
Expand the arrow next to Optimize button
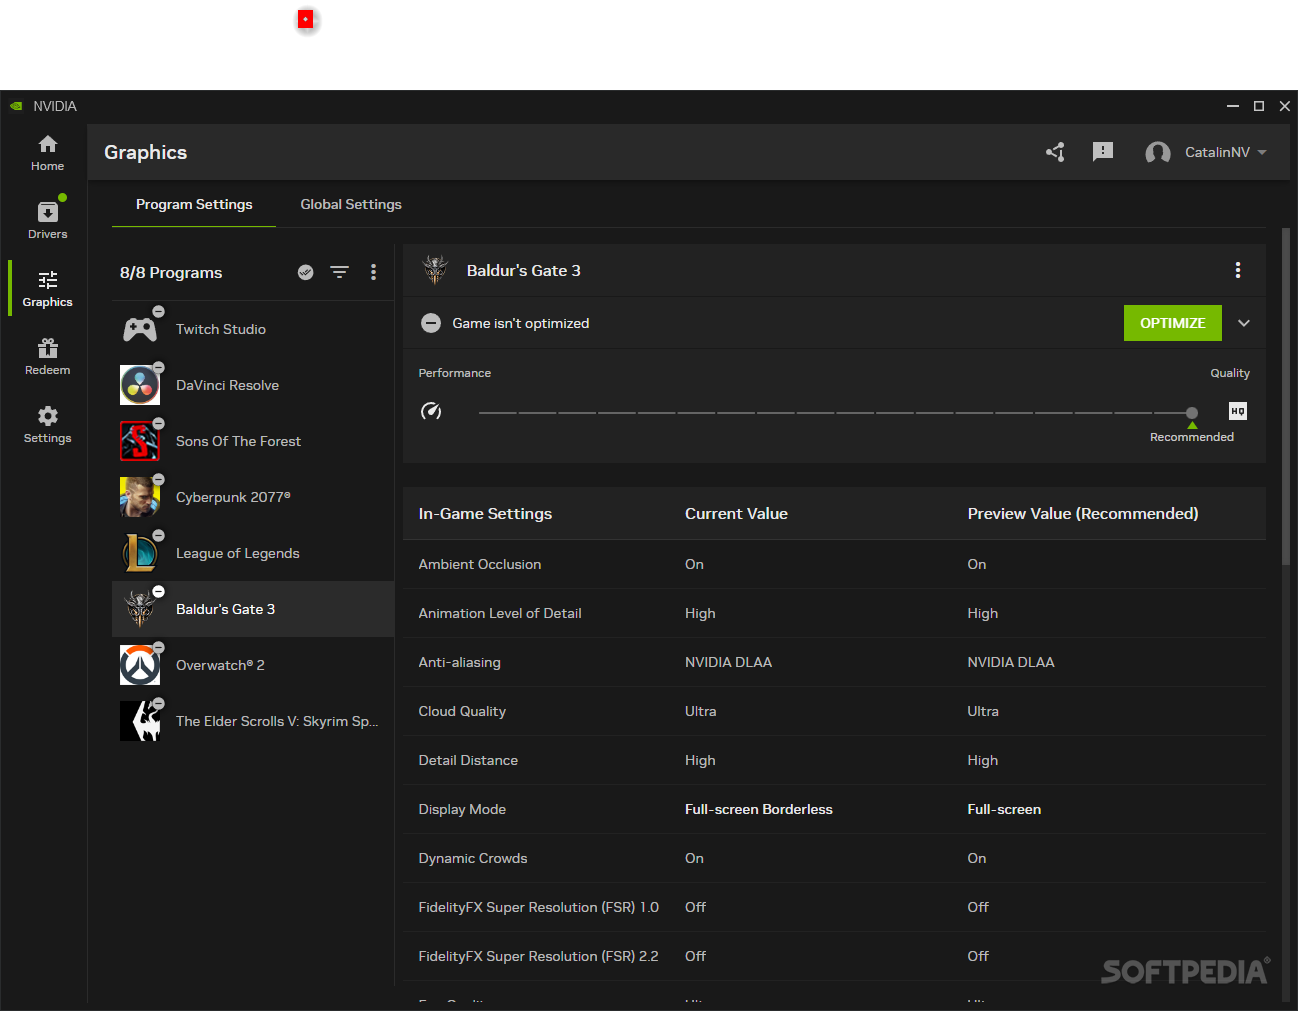[1244, 323]
